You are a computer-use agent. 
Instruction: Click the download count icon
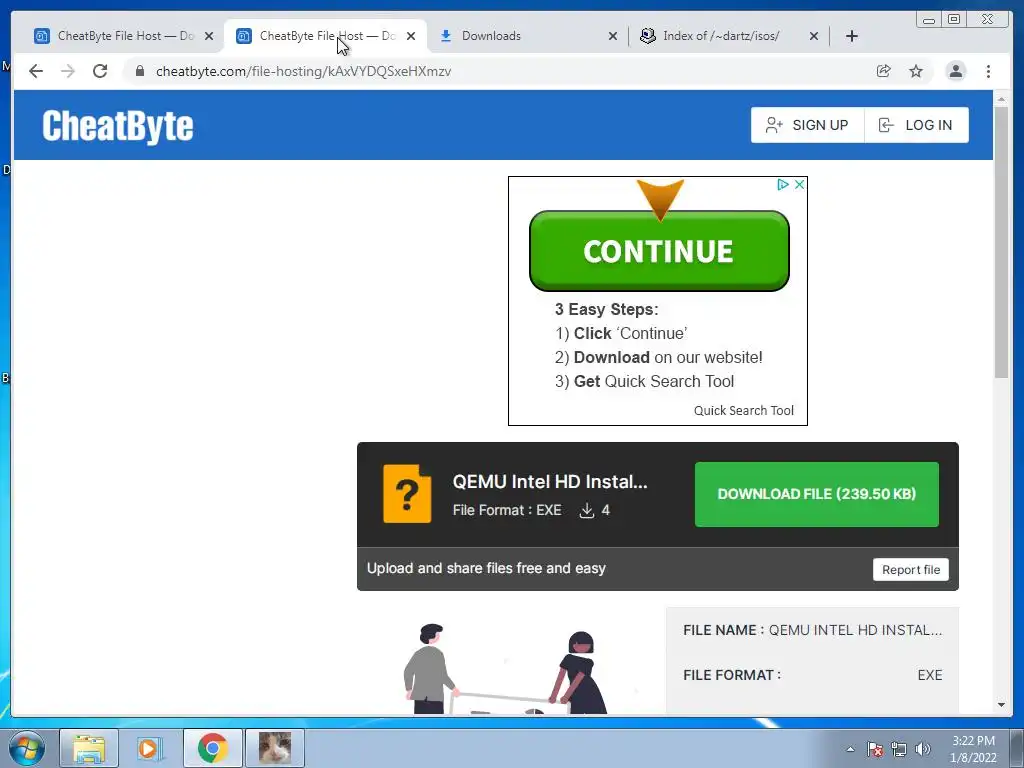586,510
